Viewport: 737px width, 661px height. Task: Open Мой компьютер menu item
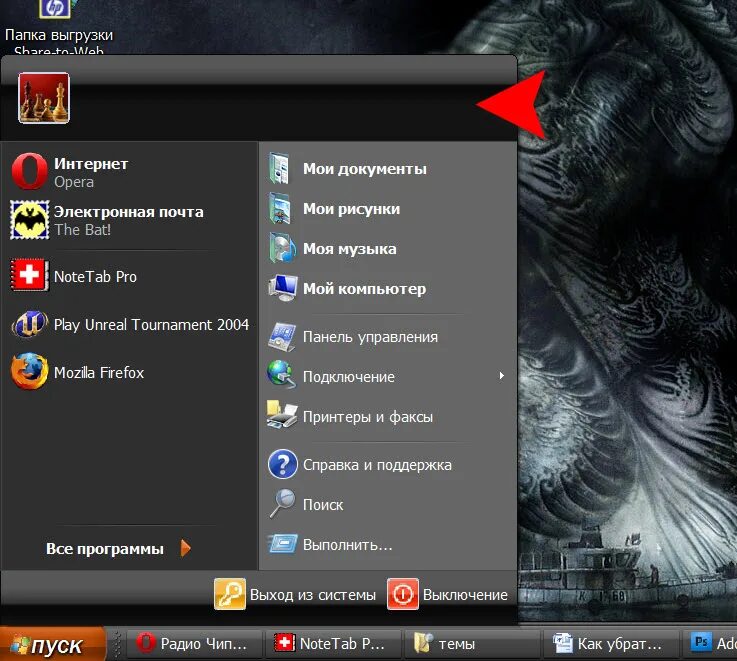pyautogui.click(x=388, y=288)
